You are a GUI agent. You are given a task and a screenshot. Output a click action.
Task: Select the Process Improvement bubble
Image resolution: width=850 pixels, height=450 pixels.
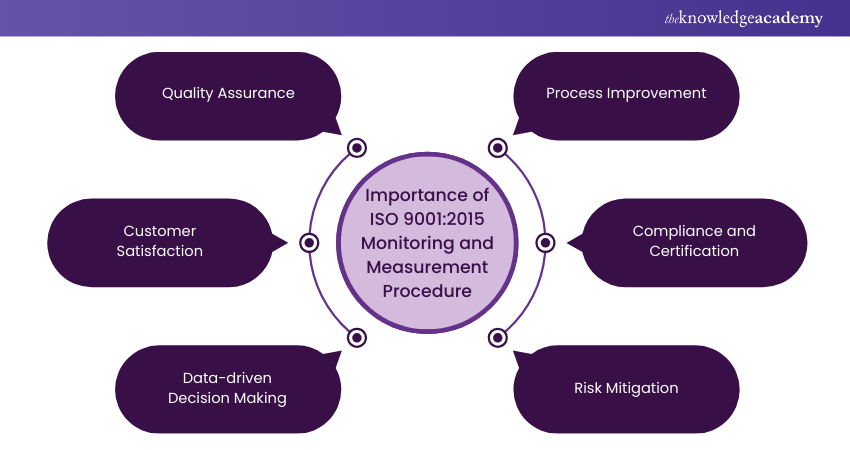[626, 93]
